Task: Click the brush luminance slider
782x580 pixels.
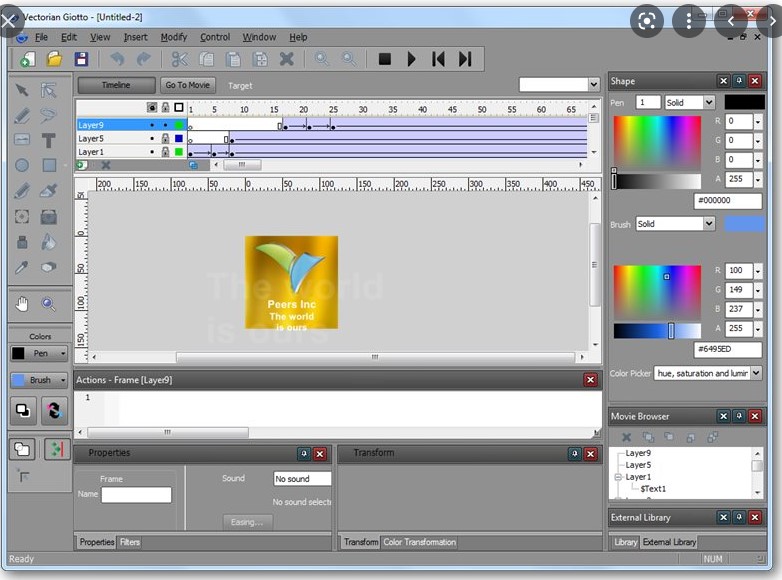Action: pos(657,331)
